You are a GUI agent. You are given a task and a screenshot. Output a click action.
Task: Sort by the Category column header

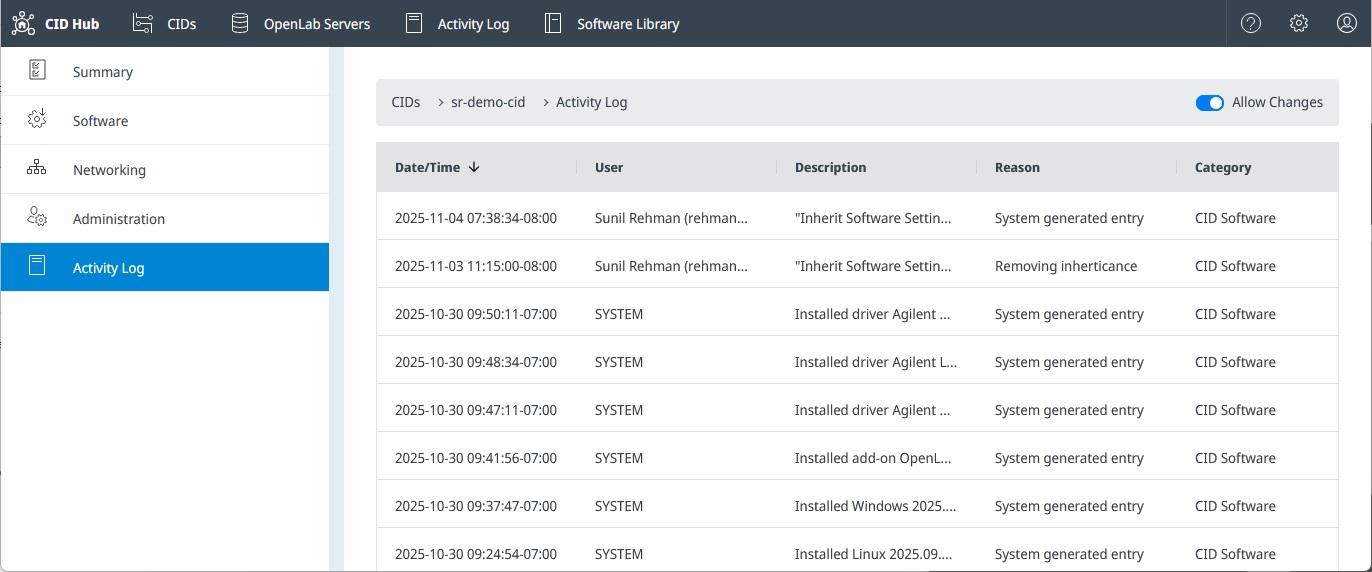pos(1223,167)
